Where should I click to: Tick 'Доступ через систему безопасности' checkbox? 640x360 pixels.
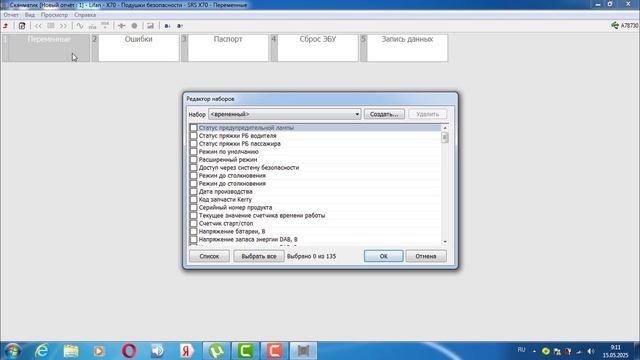tap(193, 167)
